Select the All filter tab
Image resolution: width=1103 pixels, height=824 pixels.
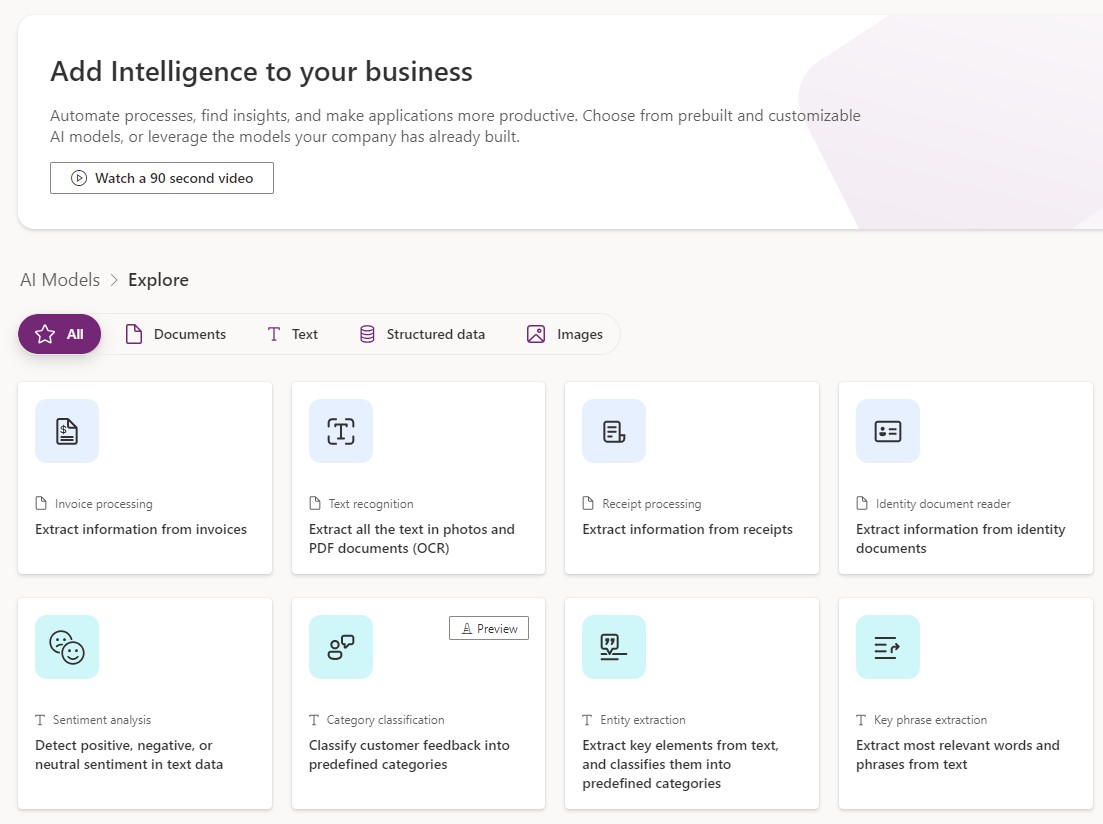coord(59,334)
